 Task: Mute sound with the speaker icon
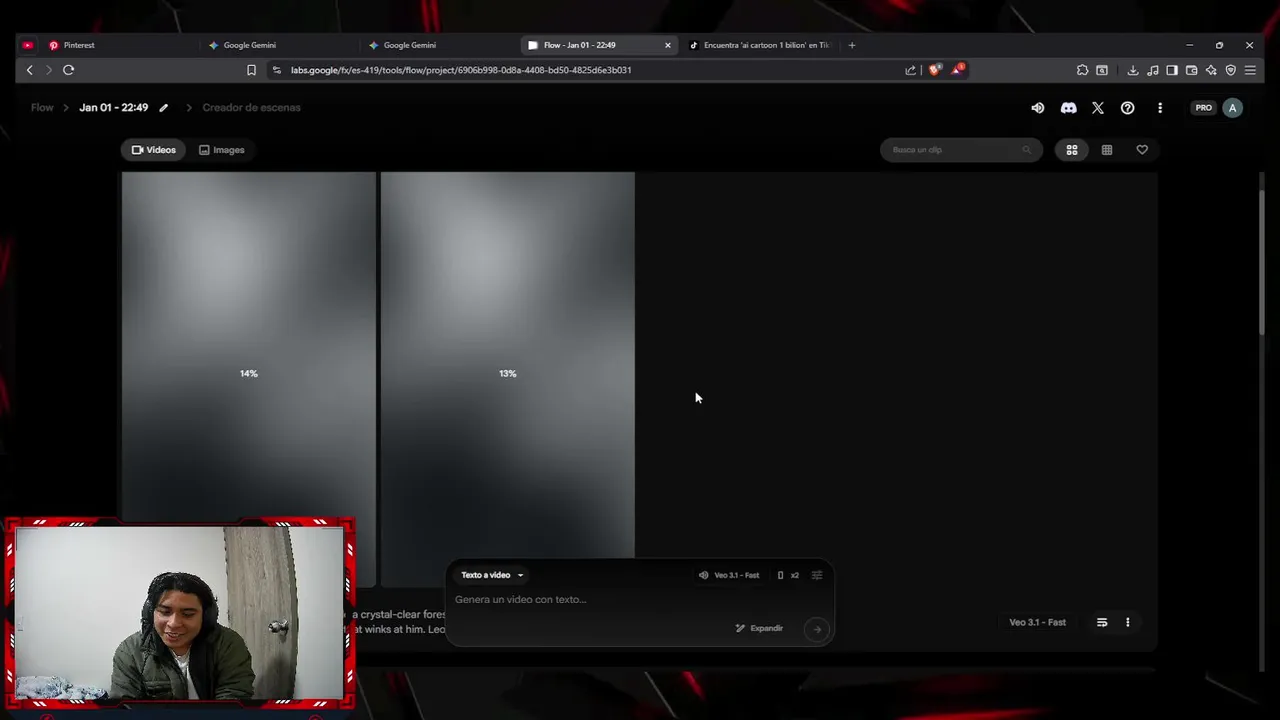tap(1038, 108)
